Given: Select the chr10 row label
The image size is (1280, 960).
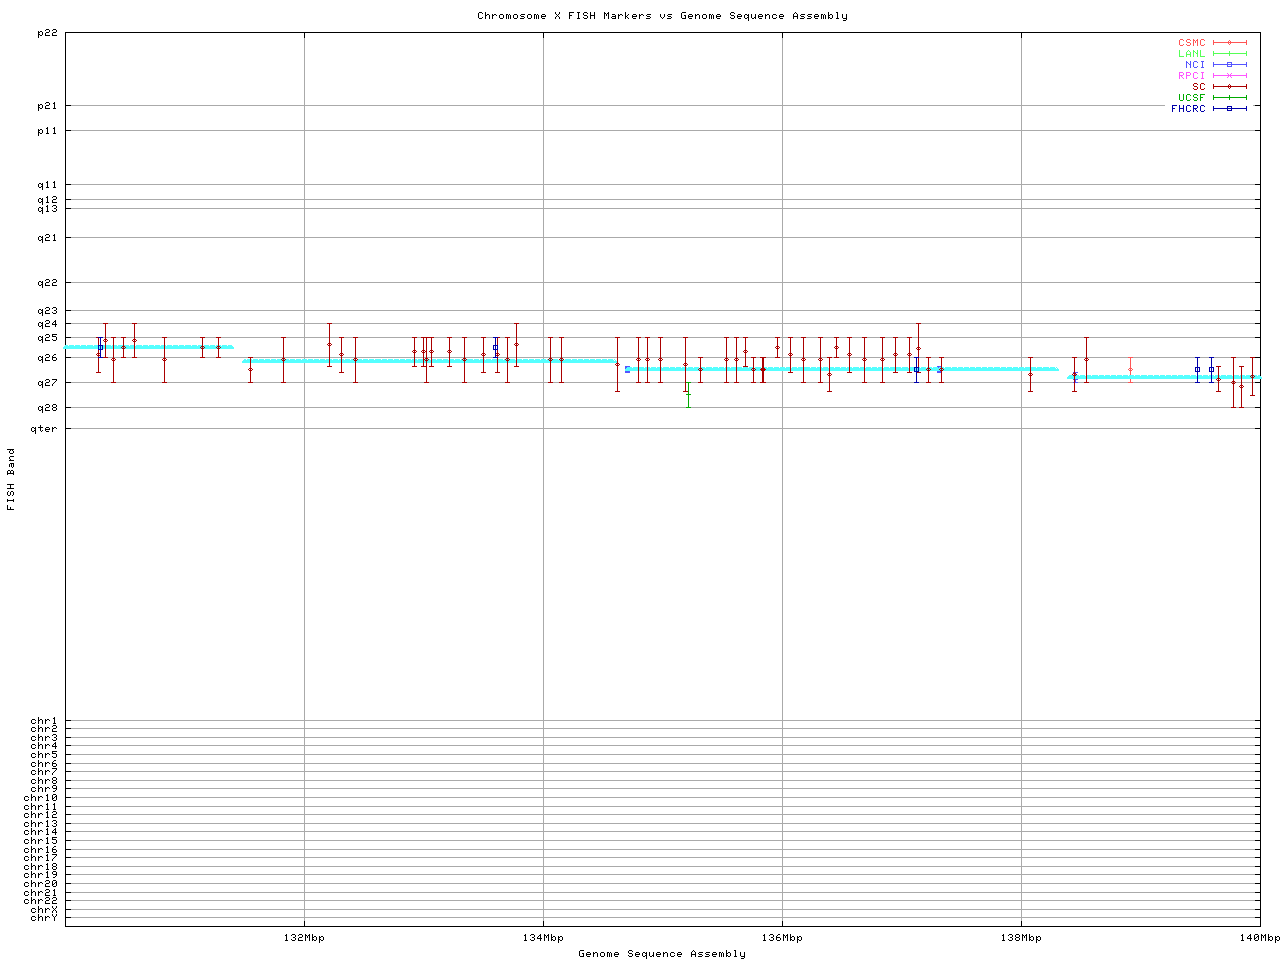Looking at the screenshot, I should pos(42,798).
